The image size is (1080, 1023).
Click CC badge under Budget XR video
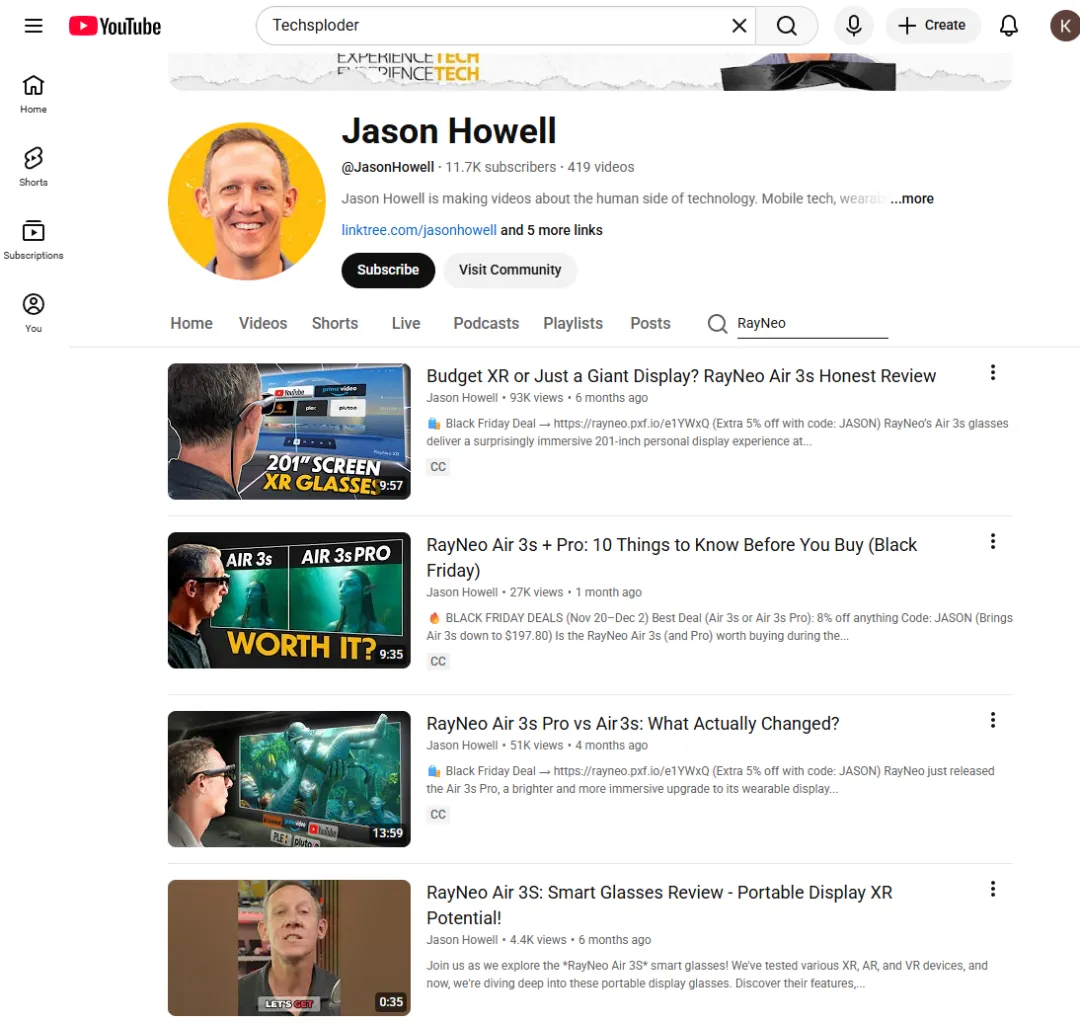438,467
